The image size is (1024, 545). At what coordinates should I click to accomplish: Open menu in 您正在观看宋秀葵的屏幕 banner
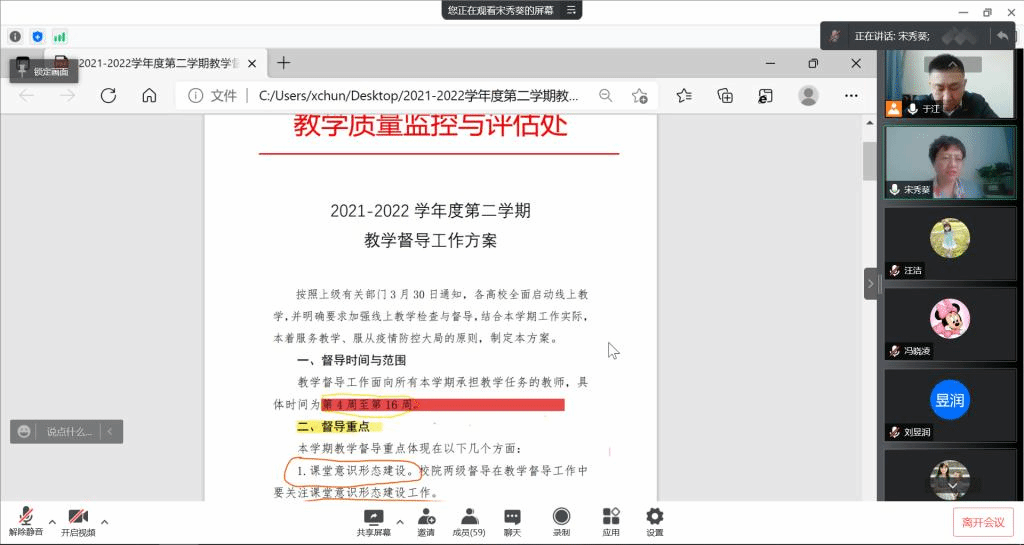(x=570, y=10)
